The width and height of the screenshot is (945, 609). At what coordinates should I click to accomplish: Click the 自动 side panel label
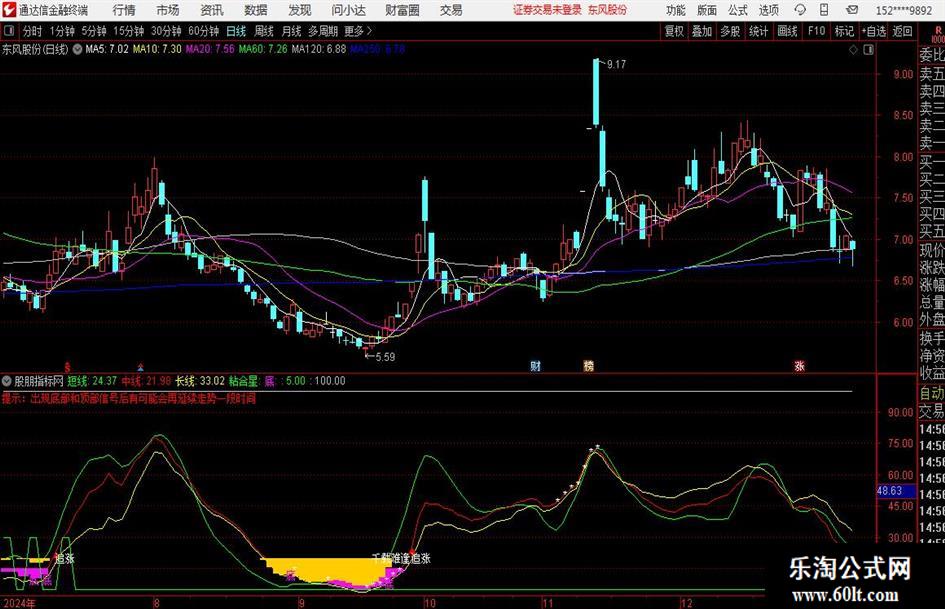[x=932, y=393]
